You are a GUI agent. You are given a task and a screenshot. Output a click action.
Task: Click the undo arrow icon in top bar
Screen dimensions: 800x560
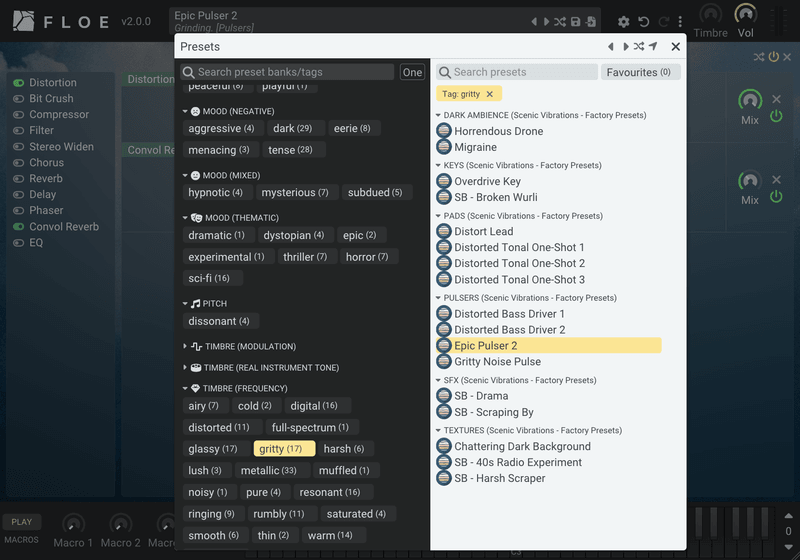coord(643,22)
